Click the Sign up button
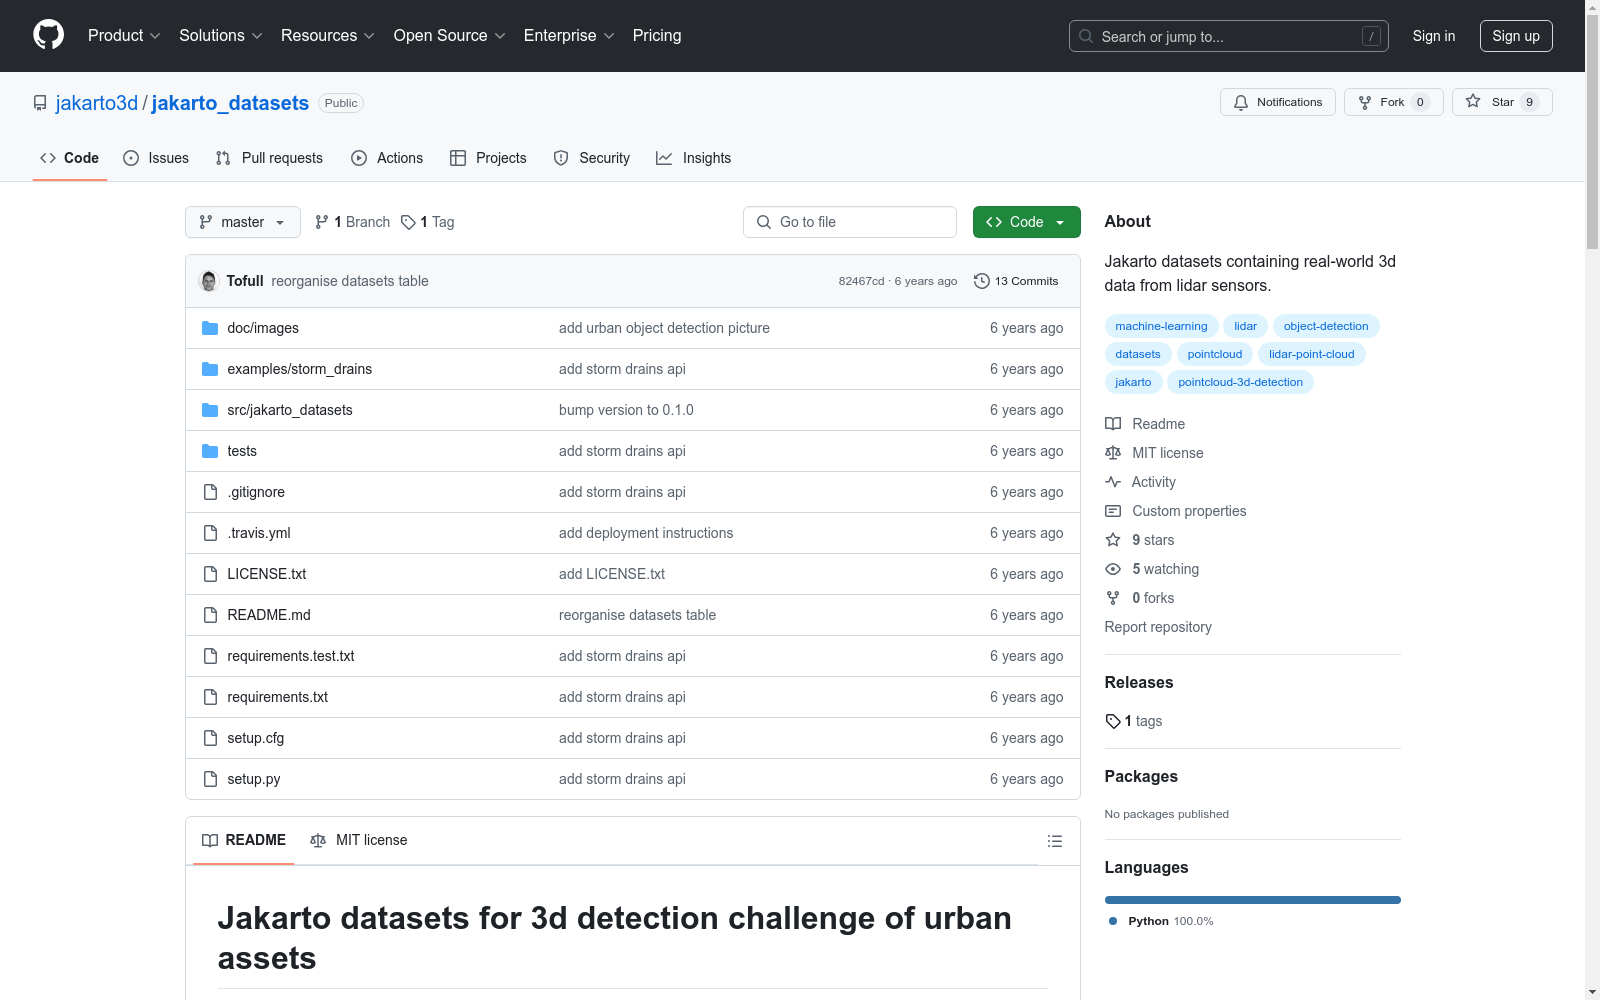 pyautogui.click(x=1516, y=36)
